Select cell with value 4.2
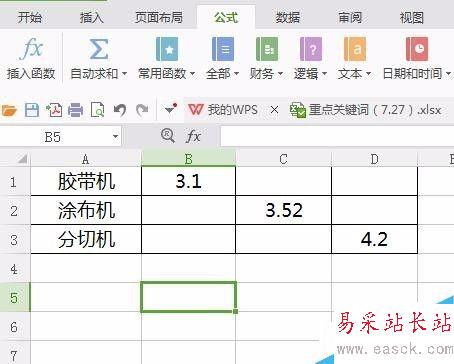 [375, 239]
